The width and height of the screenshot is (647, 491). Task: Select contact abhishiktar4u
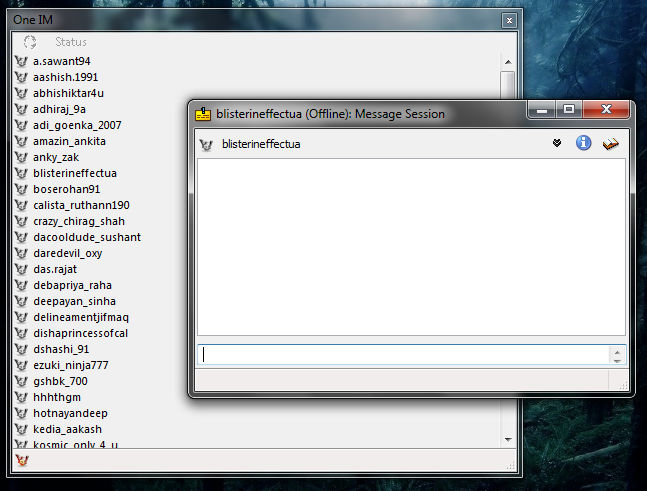click(68, 93)
